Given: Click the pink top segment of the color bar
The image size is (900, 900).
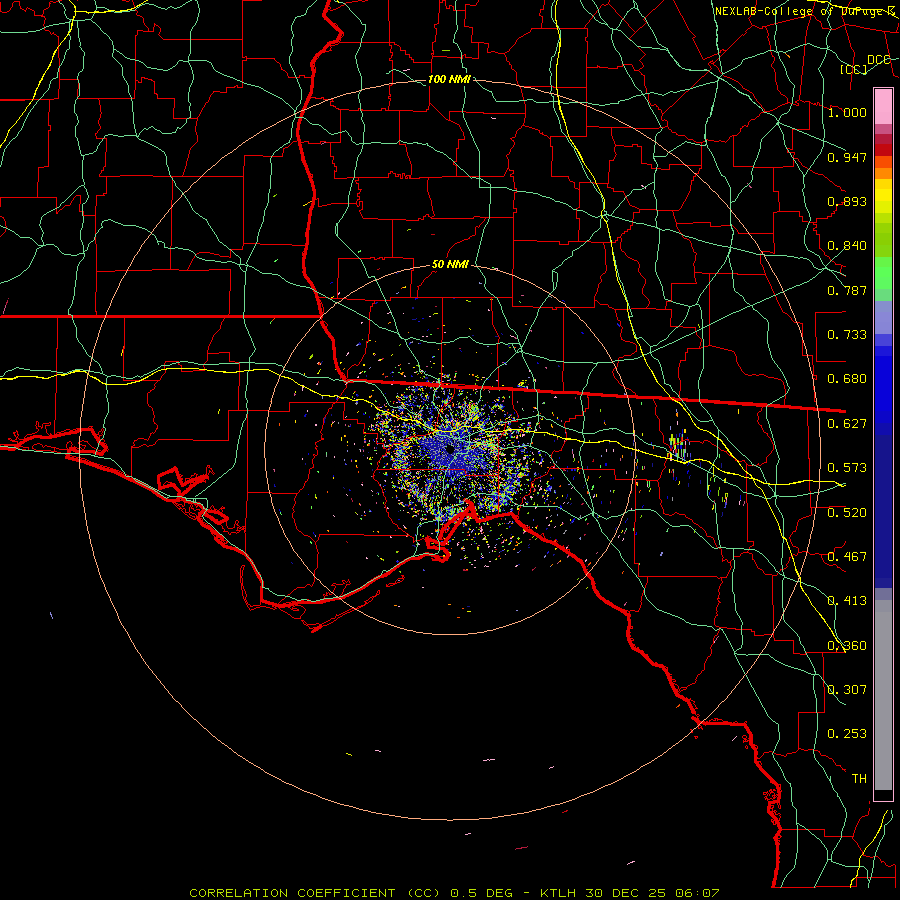Looking at the screenshot, I should pyautogui.click(x=883, y=106).
